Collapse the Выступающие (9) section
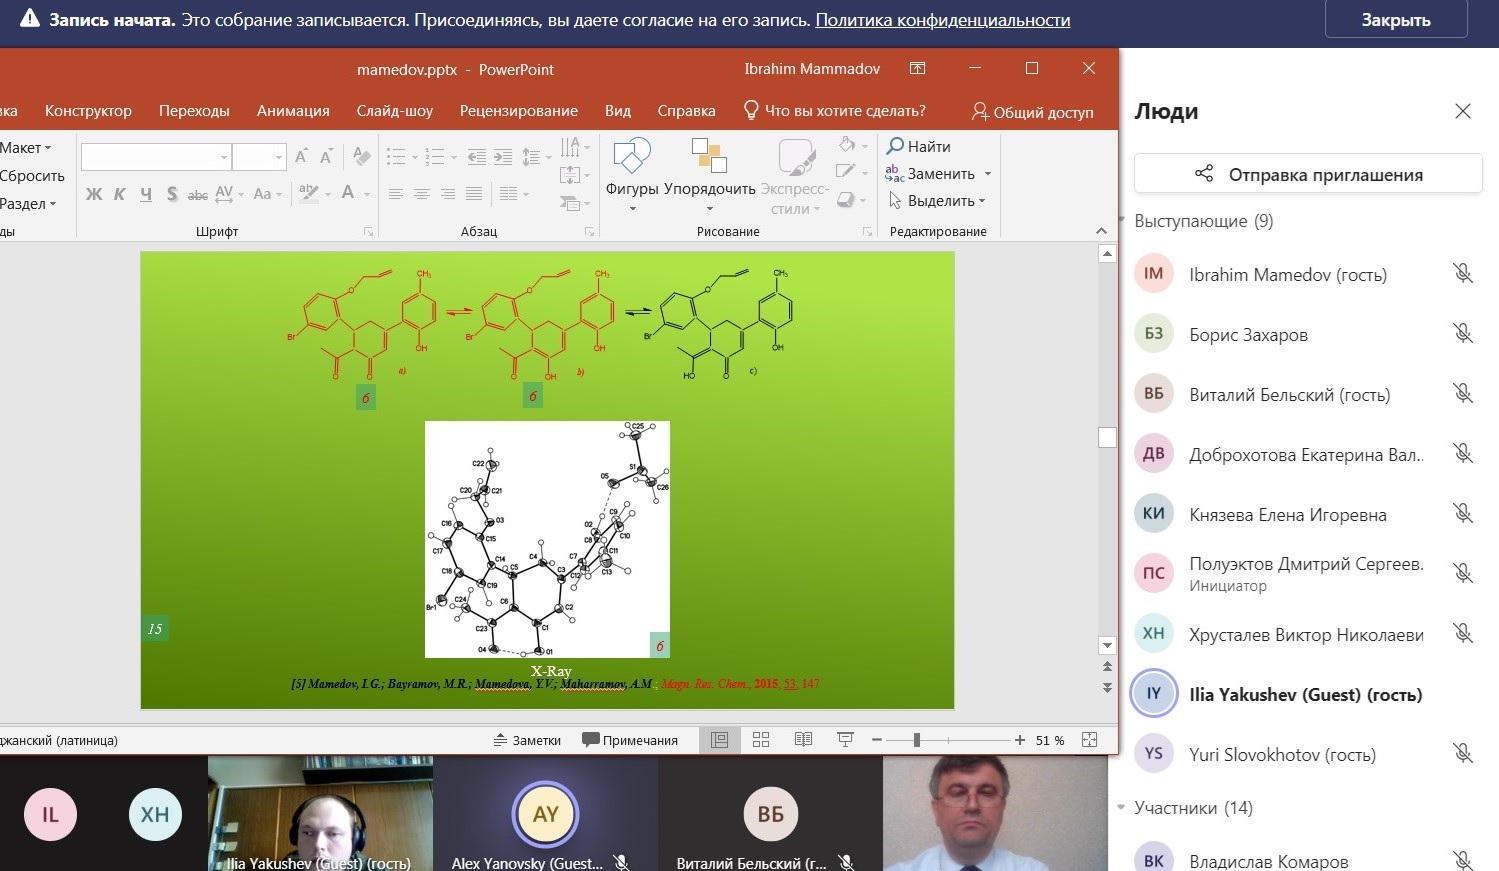Viewport: 1499px width, 871px height. (x=1122, y=221)
